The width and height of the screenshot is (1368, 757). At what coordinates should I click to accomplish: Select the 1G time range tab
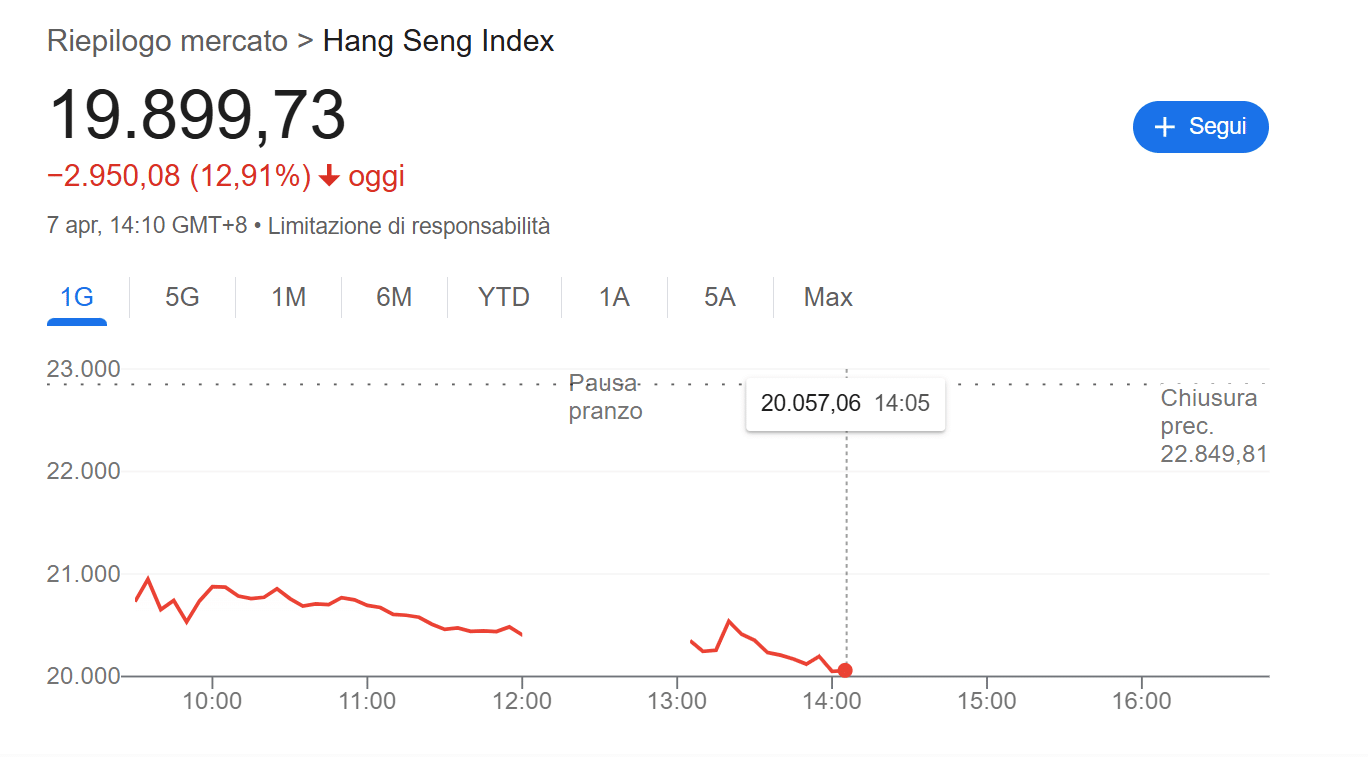coord(77,297)
